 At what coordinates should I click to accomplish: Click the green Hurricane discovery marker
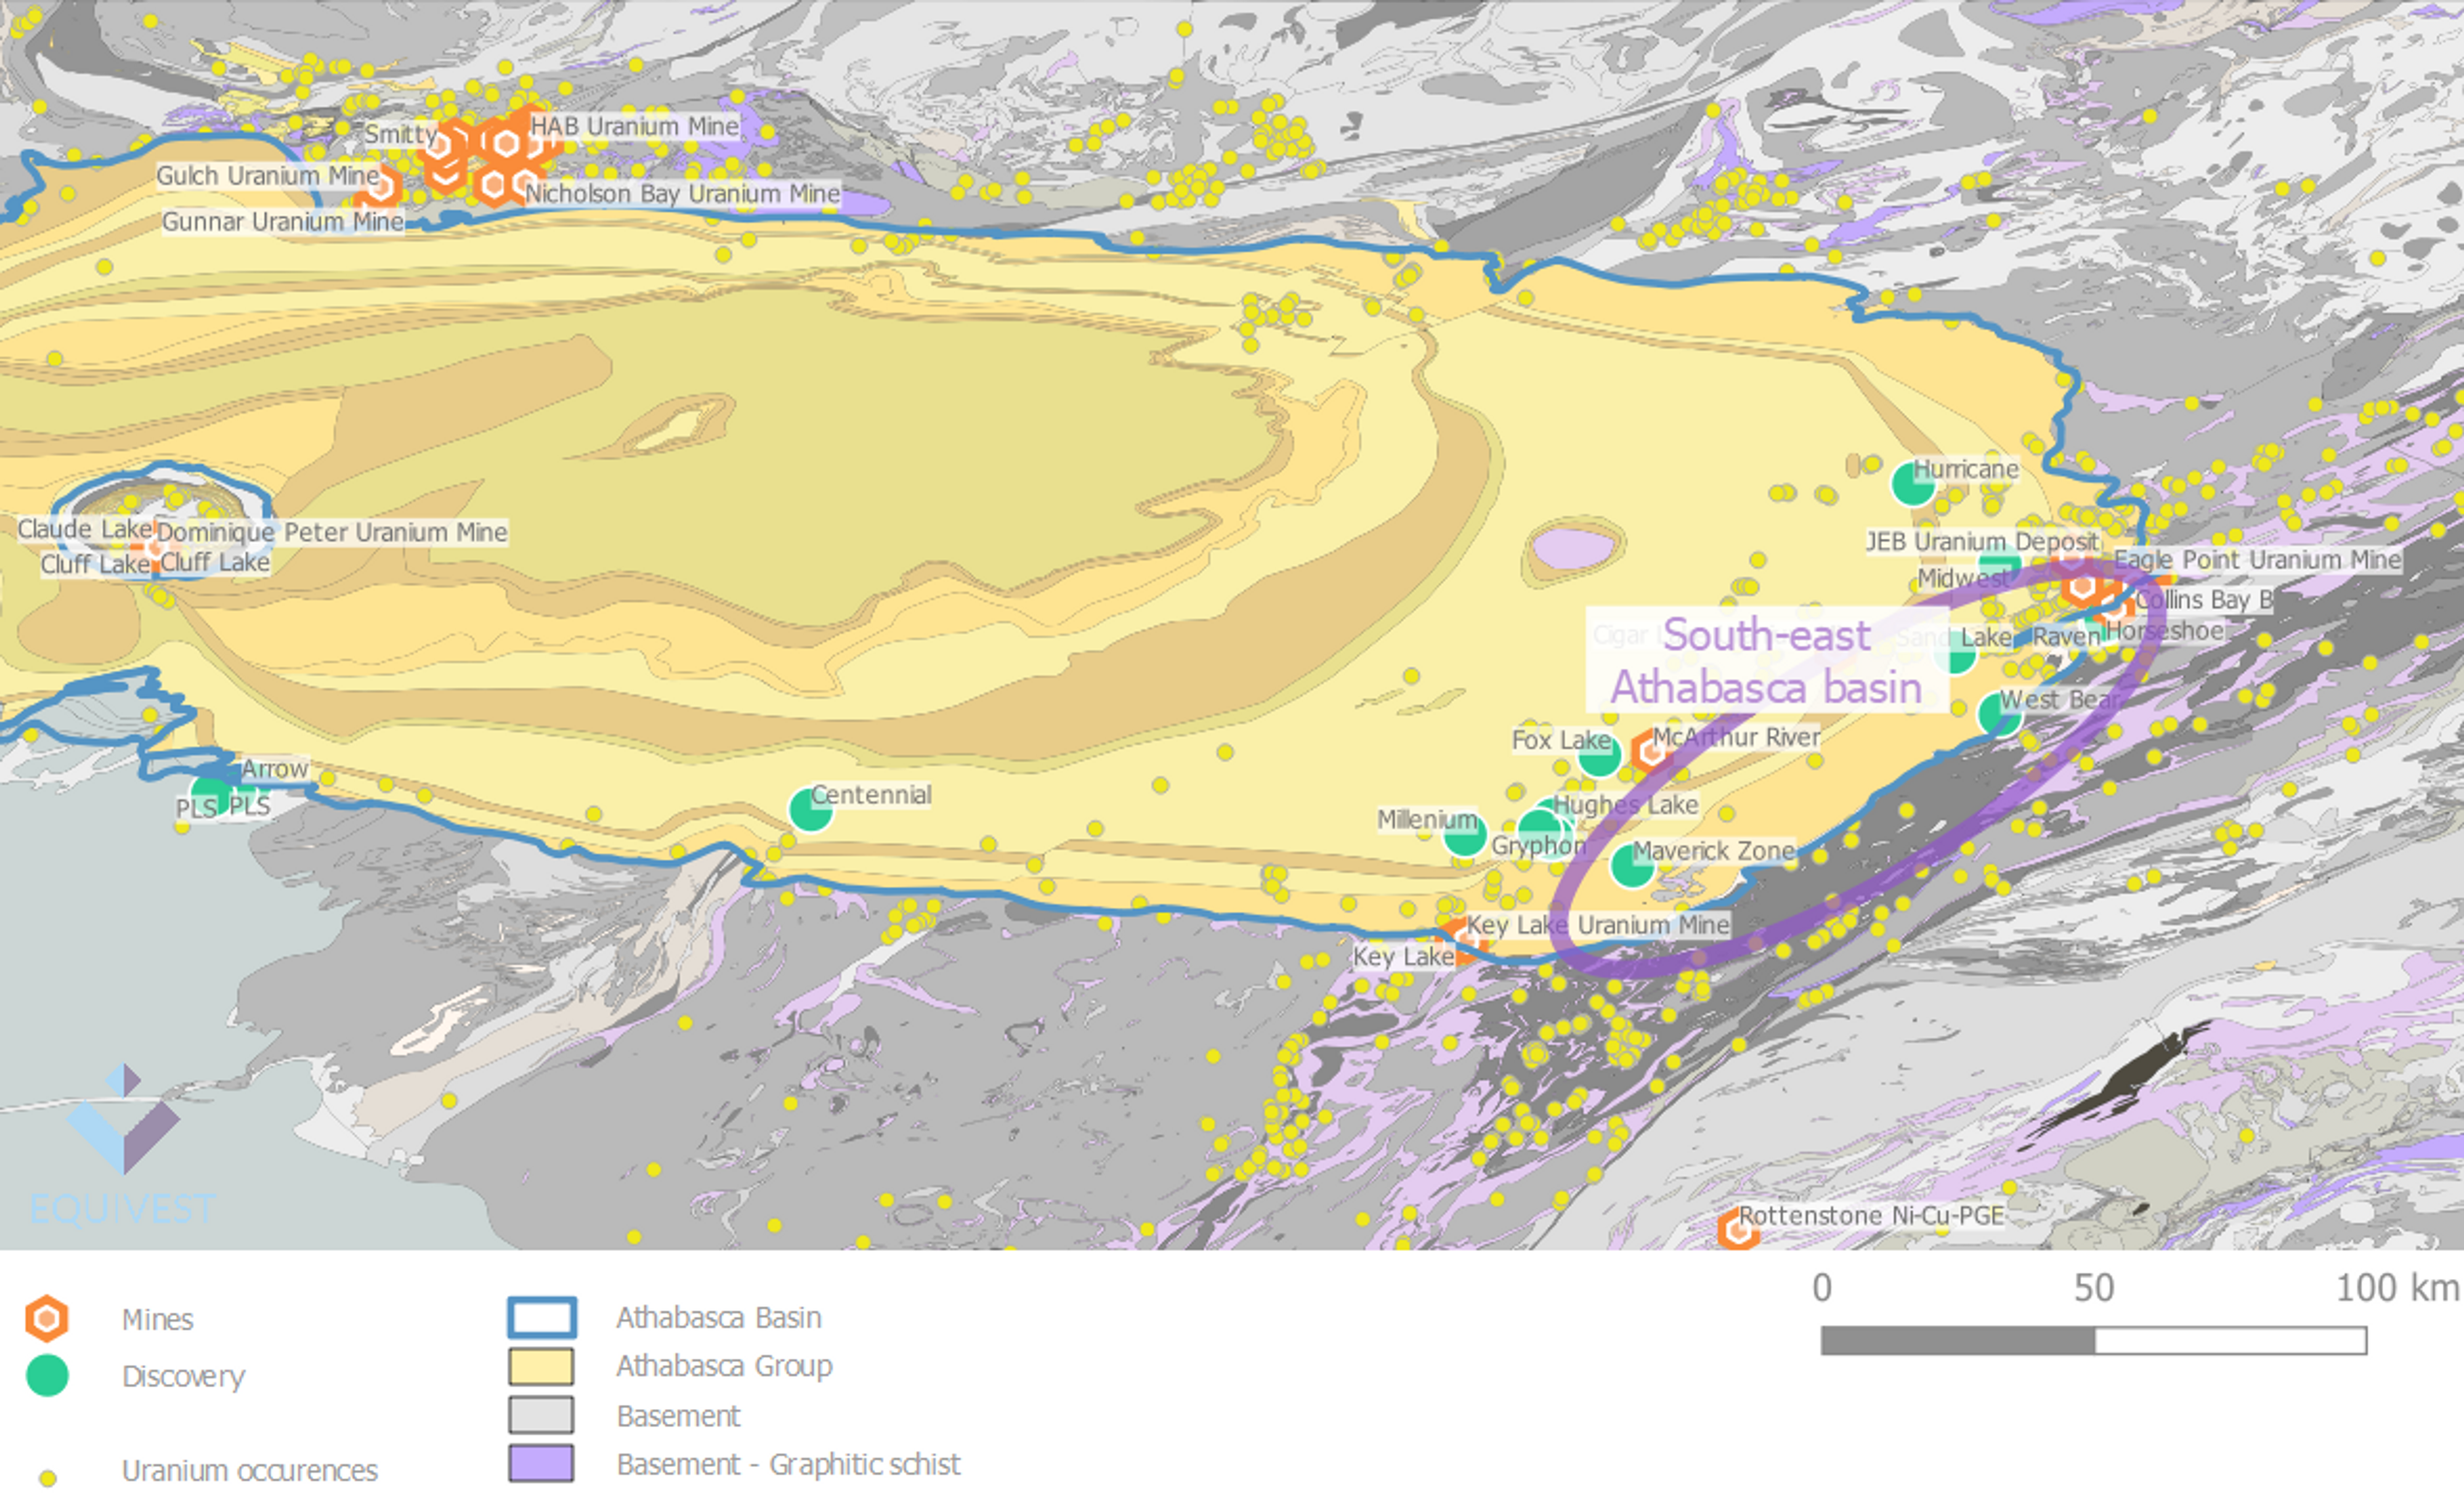[x=1912, y=484]
